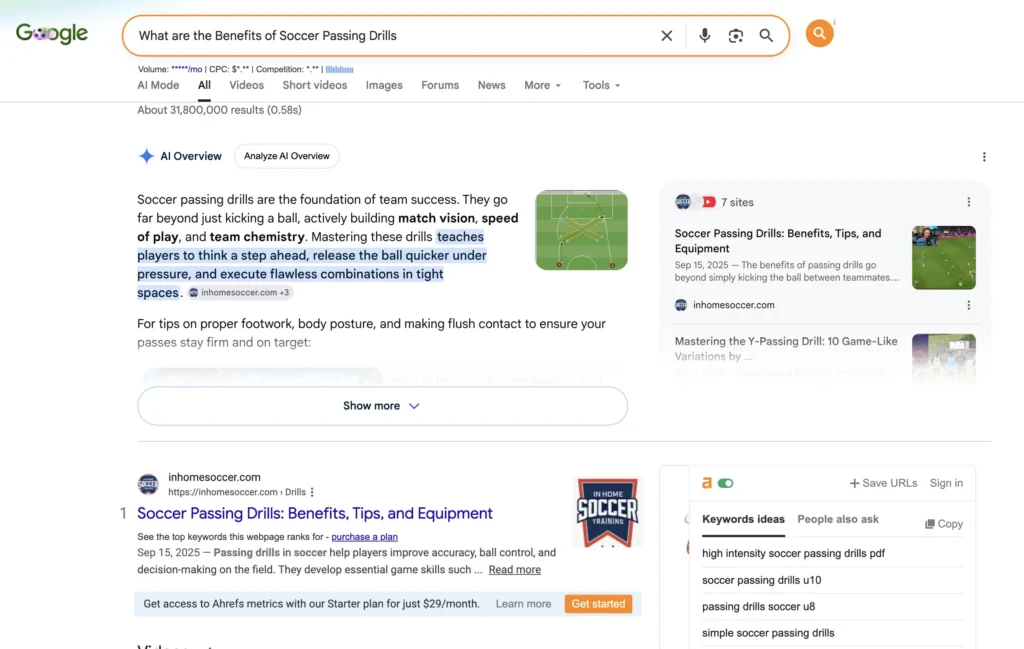Screen dimensions: 1024x649
Task: Open the Images tab
Action: point(384,86)
